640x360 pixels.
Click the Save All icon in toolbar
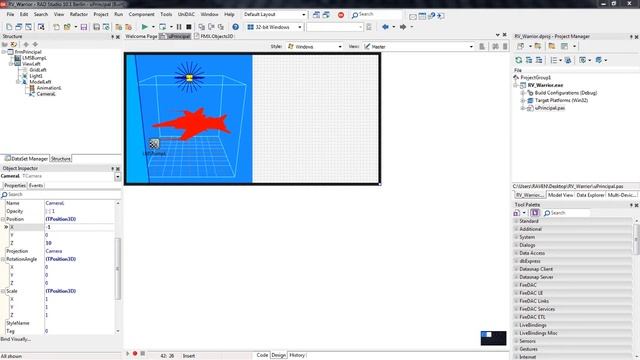[x=96, y=27]
